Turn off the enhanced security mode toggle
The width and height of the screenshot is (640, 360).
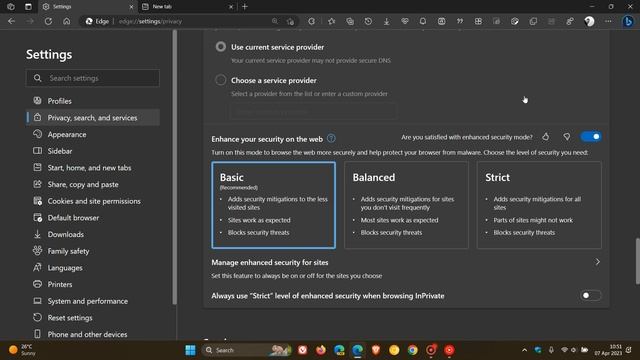(591, 137)
